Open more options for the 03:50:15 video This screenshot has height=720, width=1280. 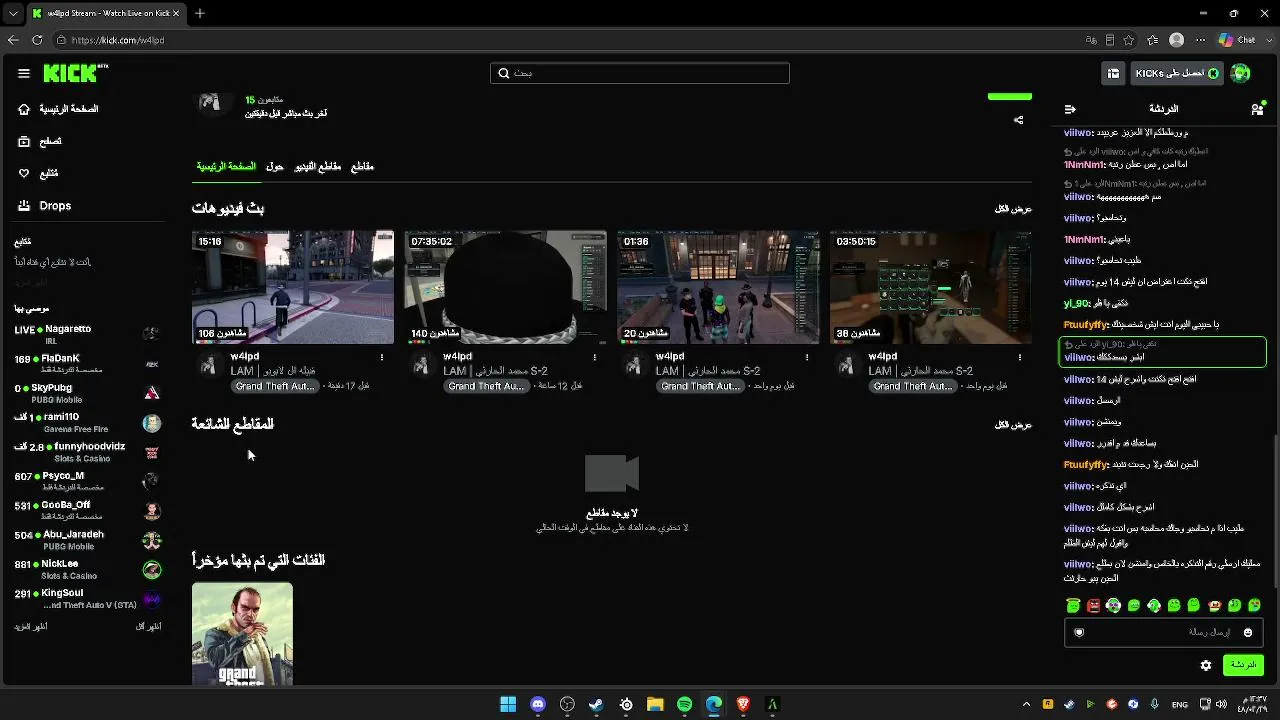[x=1020, y=357]
